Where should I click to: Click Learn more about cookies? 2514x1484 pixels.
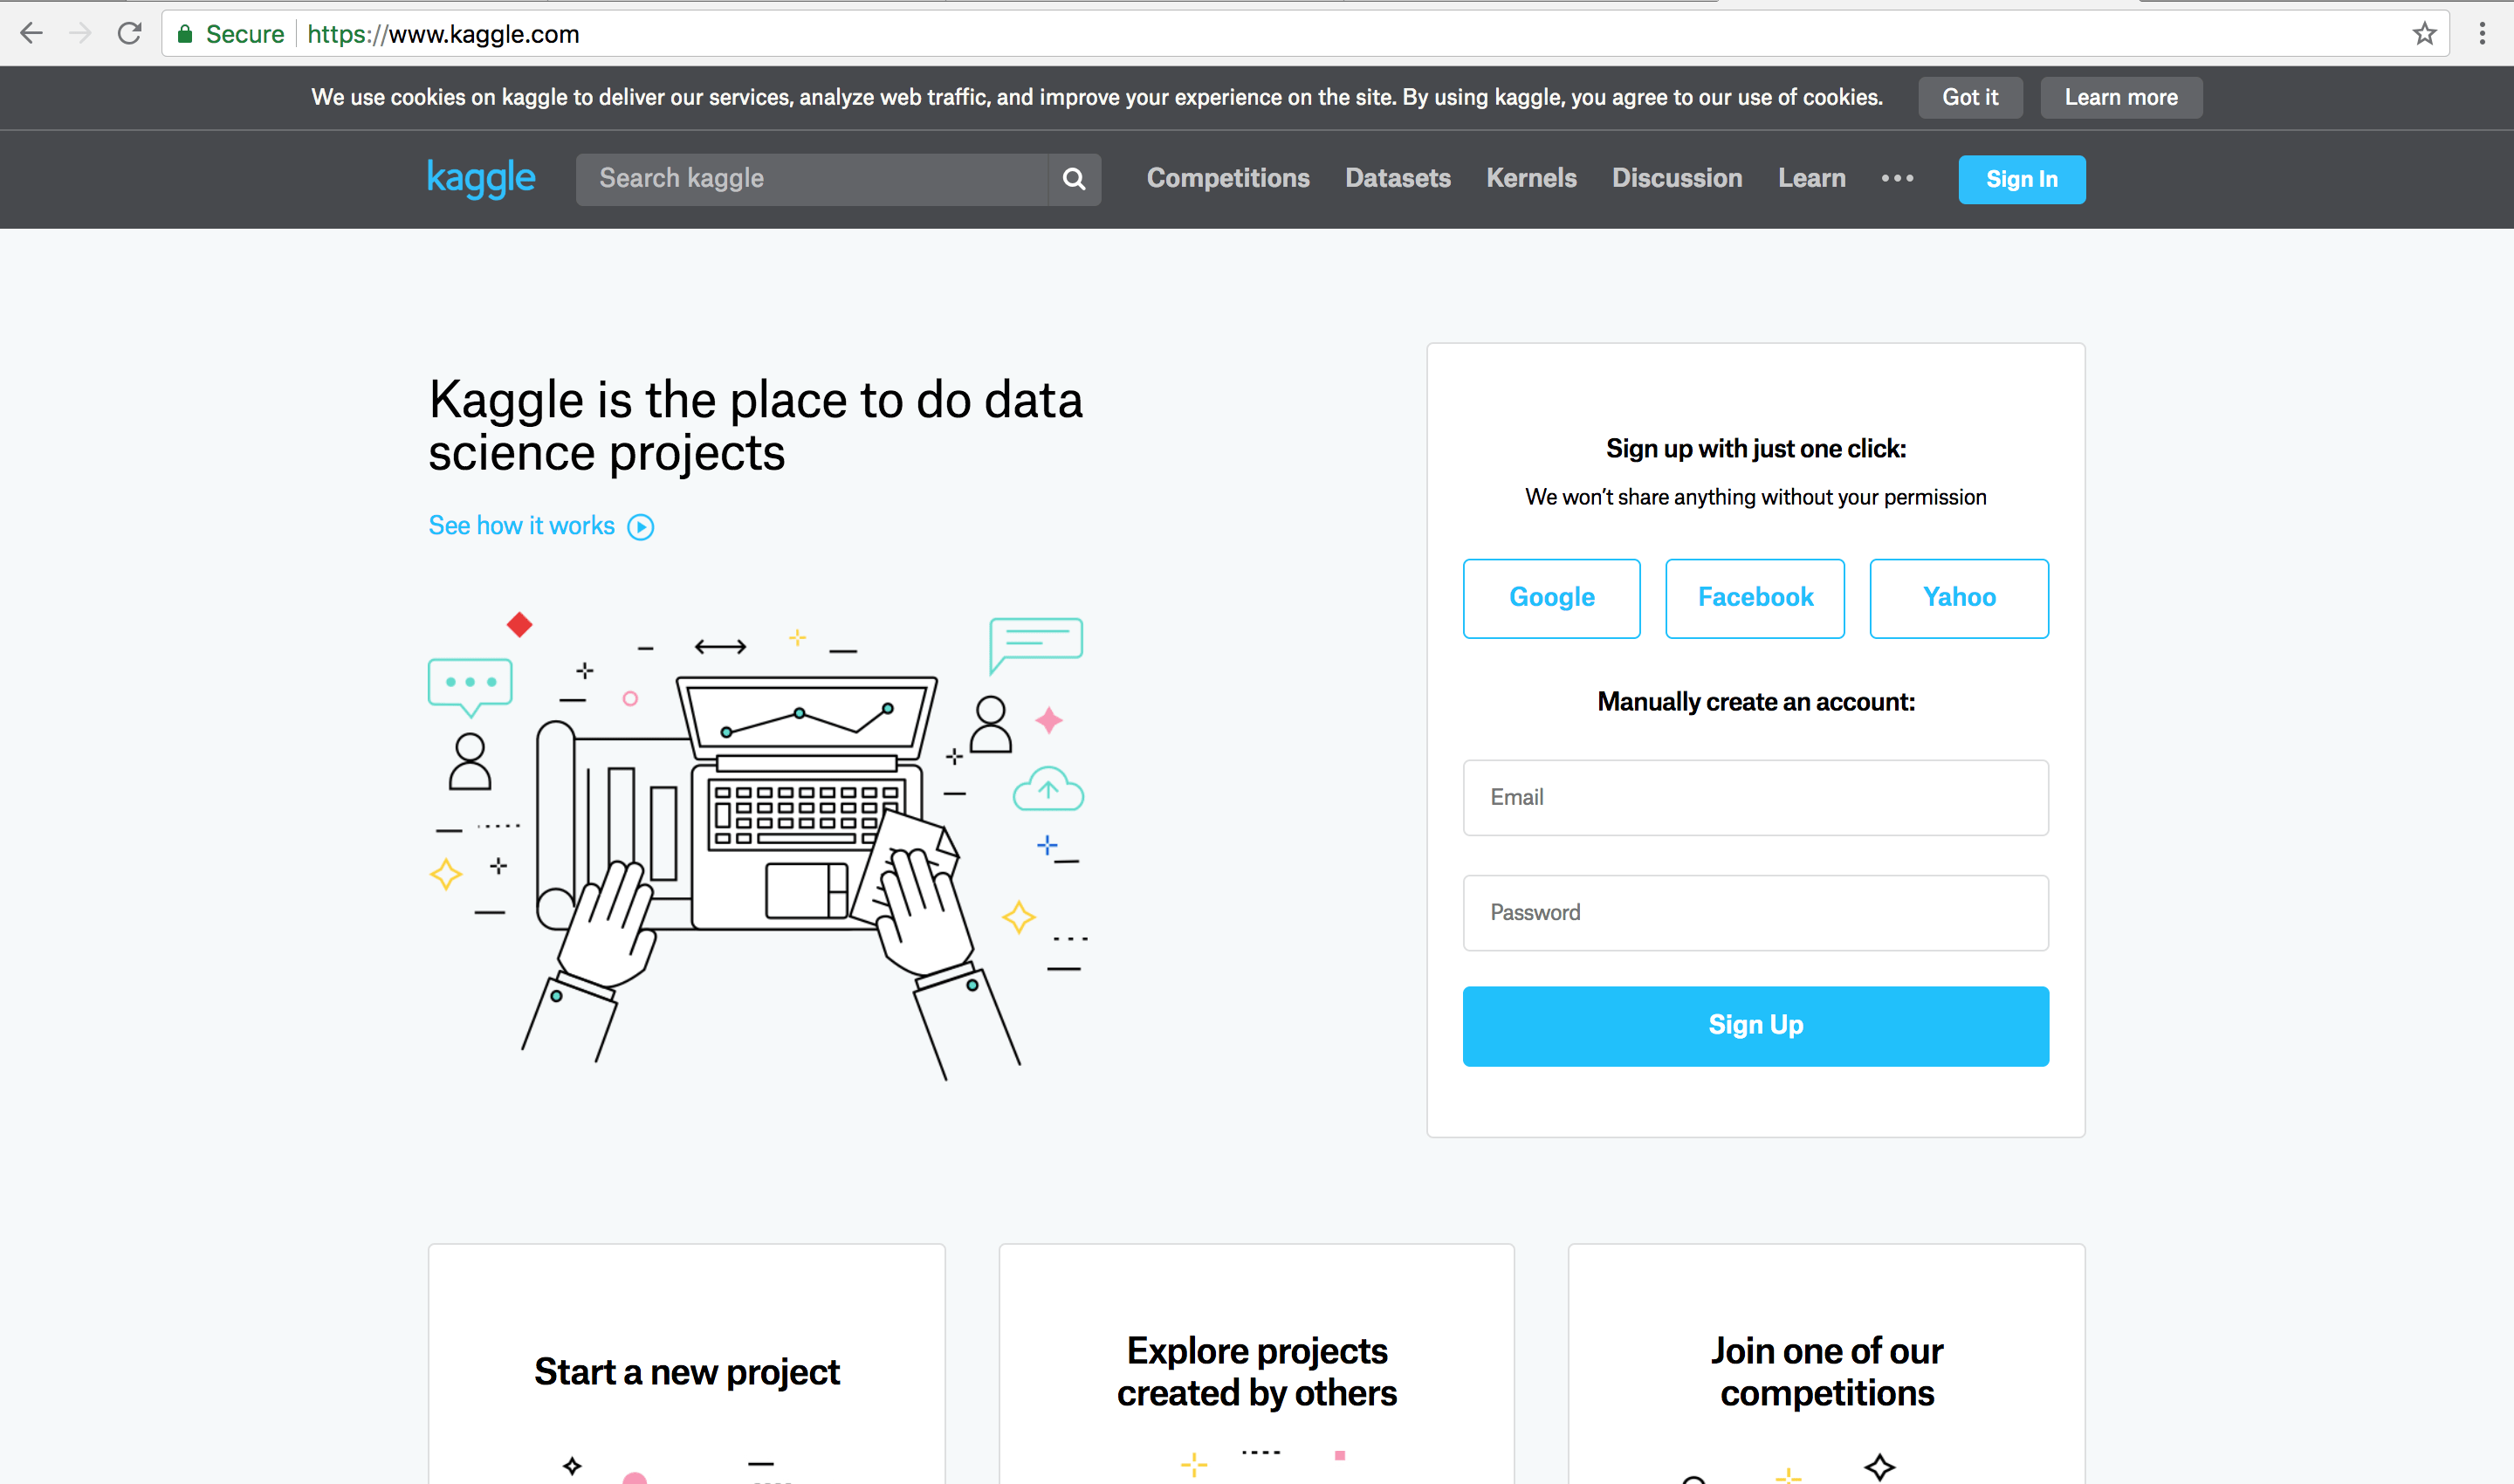(2121, 97)
